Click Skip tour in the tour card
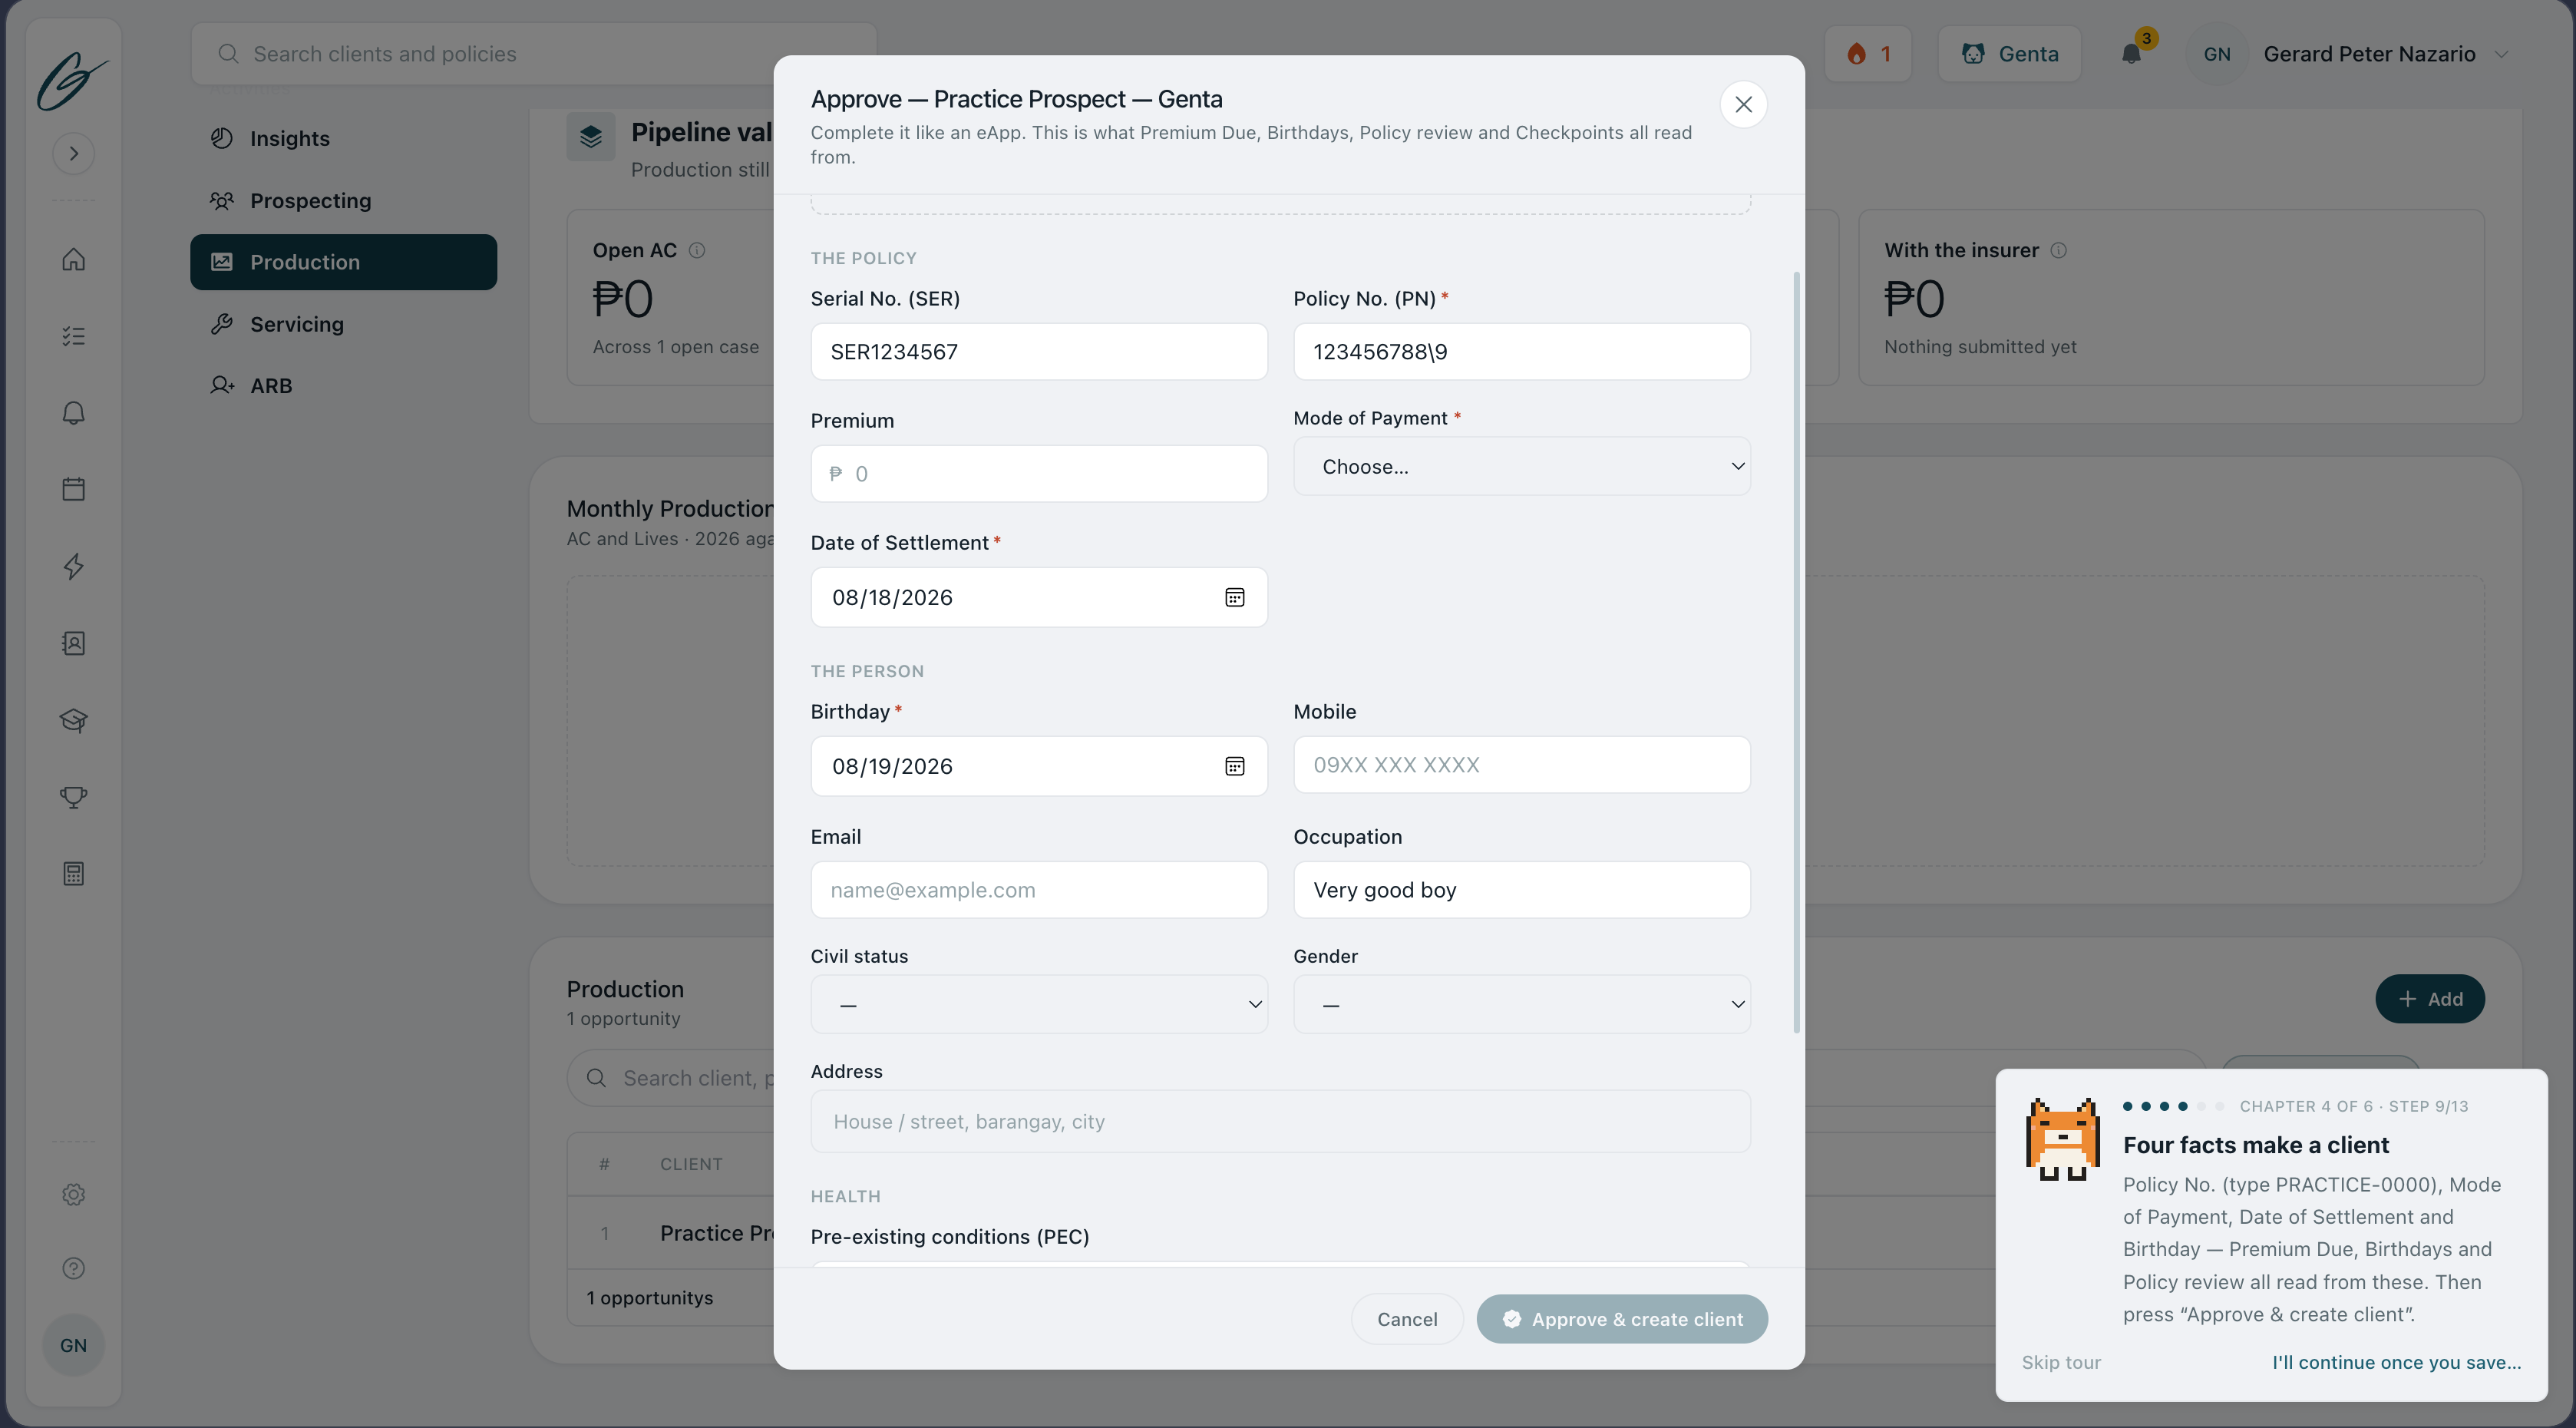Viewport: 2576px width, 1428px height. pyautogui.click(x=2060, y=1363)
